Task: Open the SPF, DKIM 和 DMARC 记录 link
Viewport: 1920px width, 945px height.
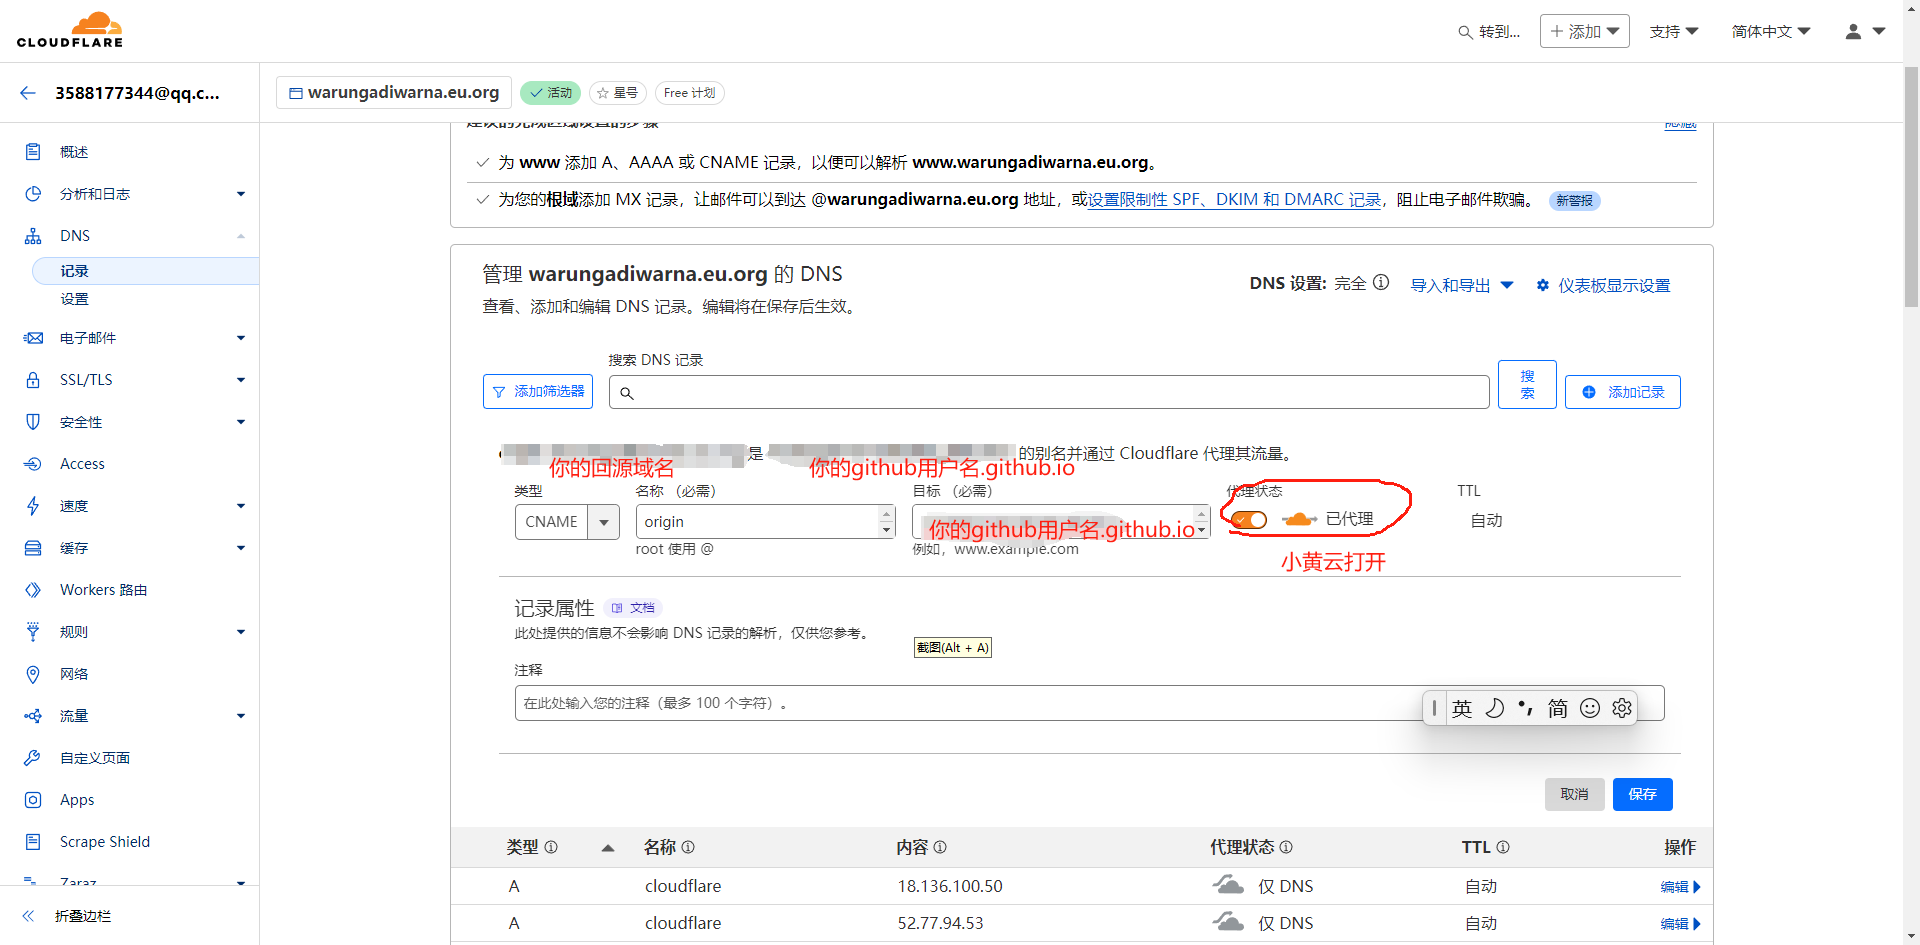Action: [1234, 200]
